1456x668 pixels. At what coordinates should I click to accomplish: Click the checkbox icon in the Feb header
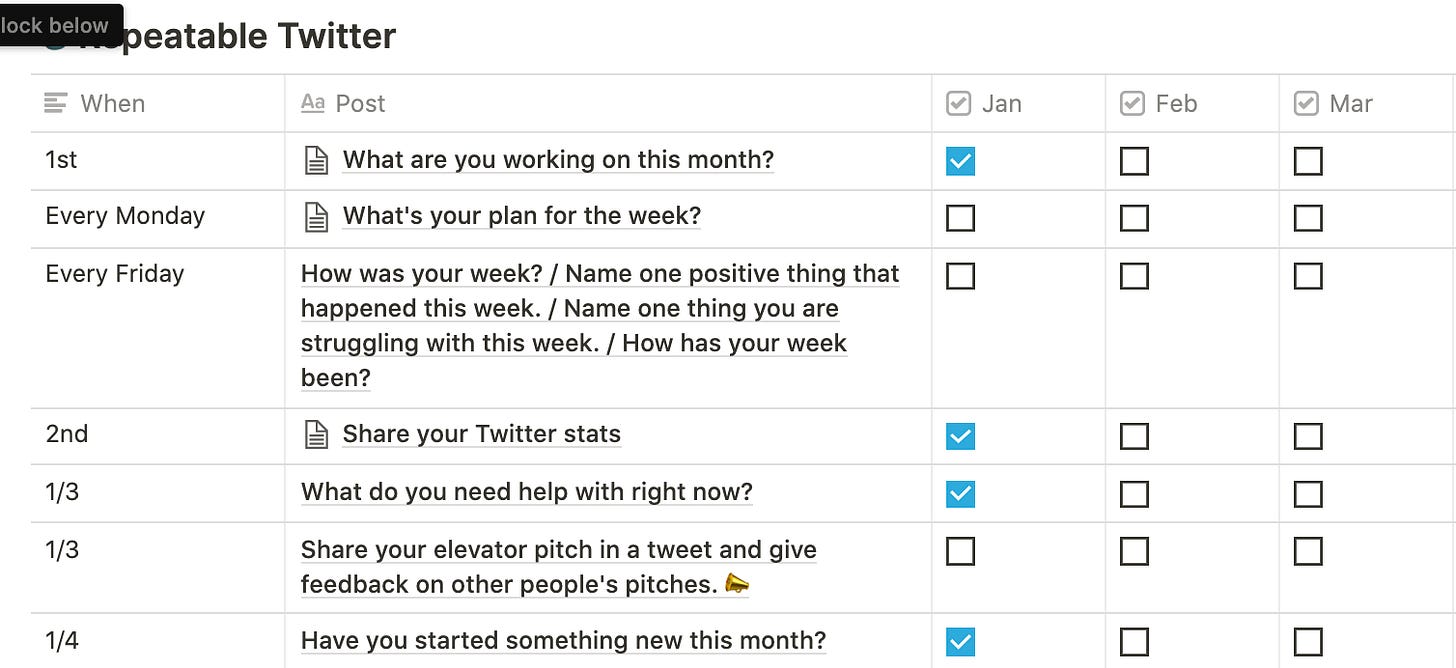1132,103
